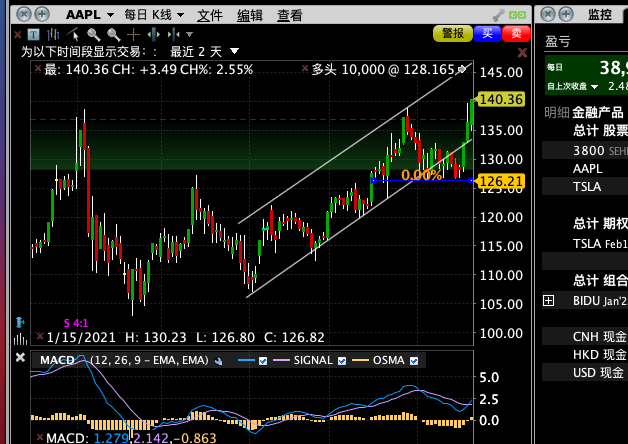Click the green chain link icon

click(x=517, y=15)
